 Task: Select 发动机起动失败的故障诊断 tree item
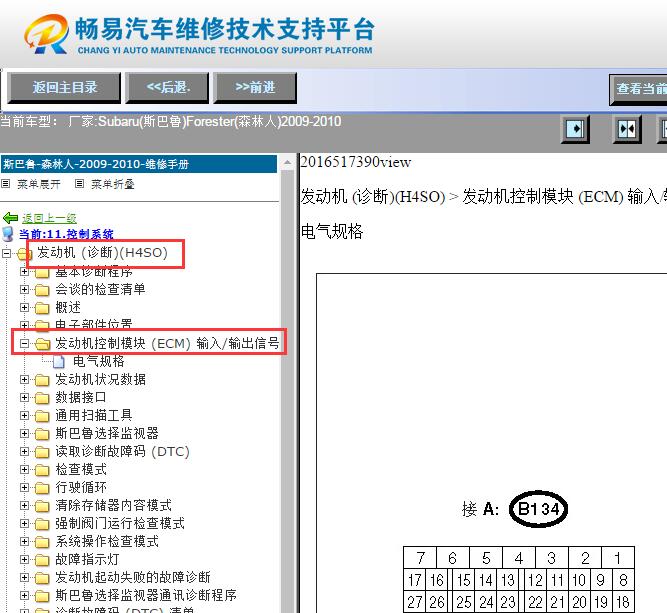pyautogui.click(x=133, y=577)
